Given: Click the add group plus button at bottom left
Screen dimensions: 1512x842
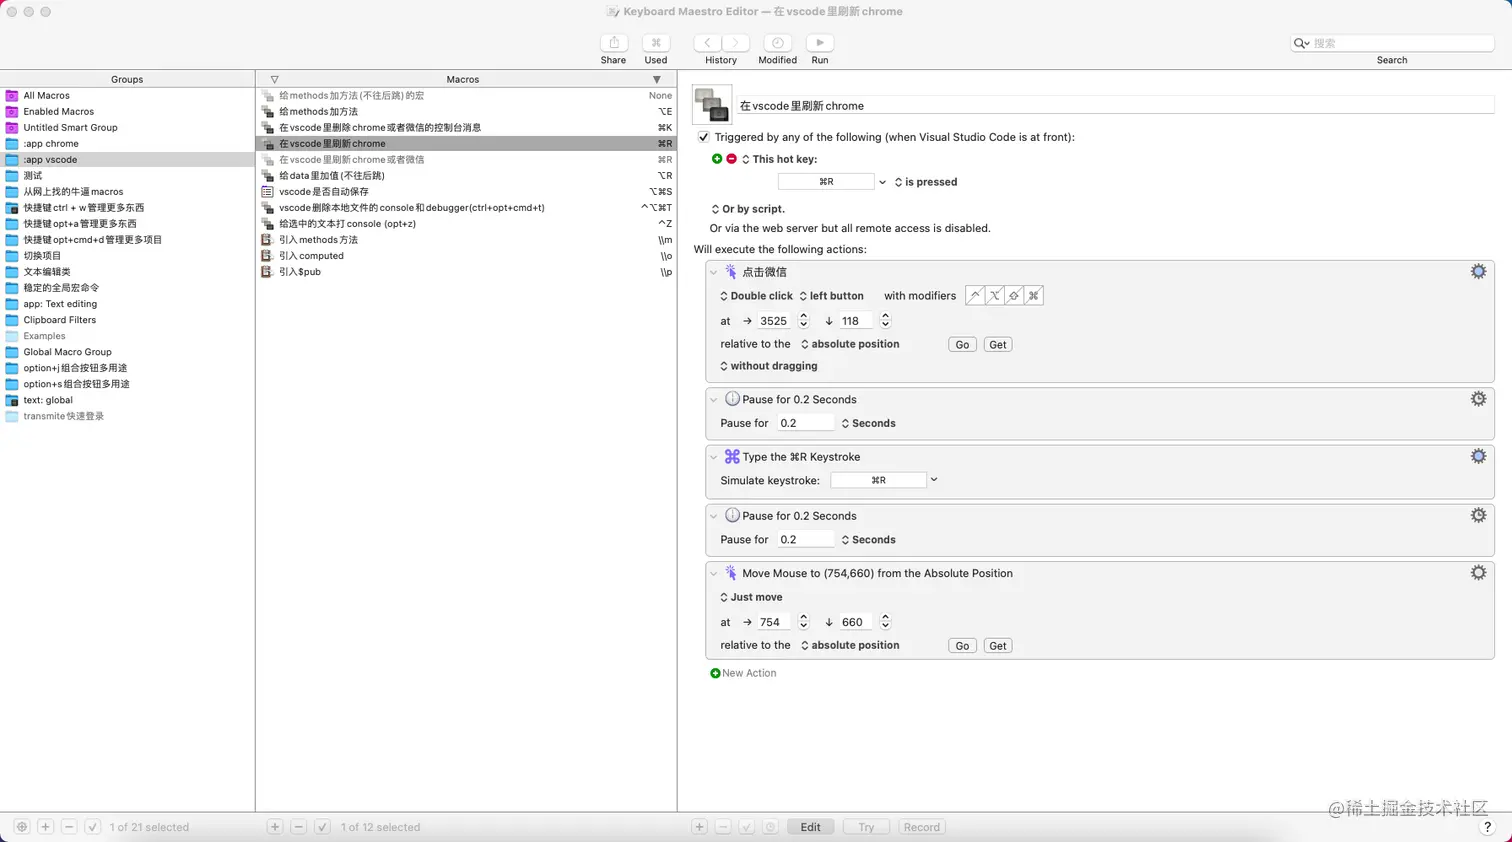Looking at the screenshot, I should point(45,827).
